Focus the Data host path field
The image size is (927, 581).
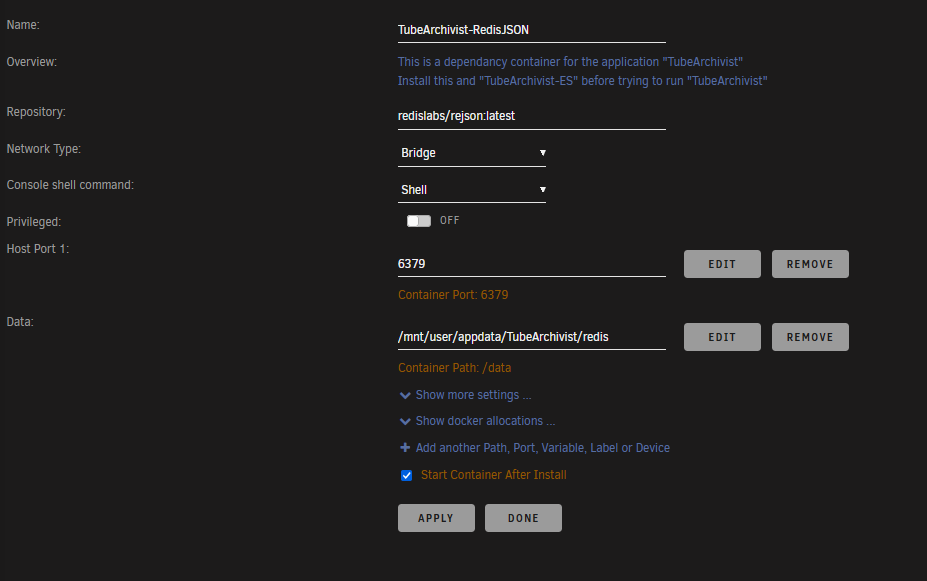coord(531,337)
